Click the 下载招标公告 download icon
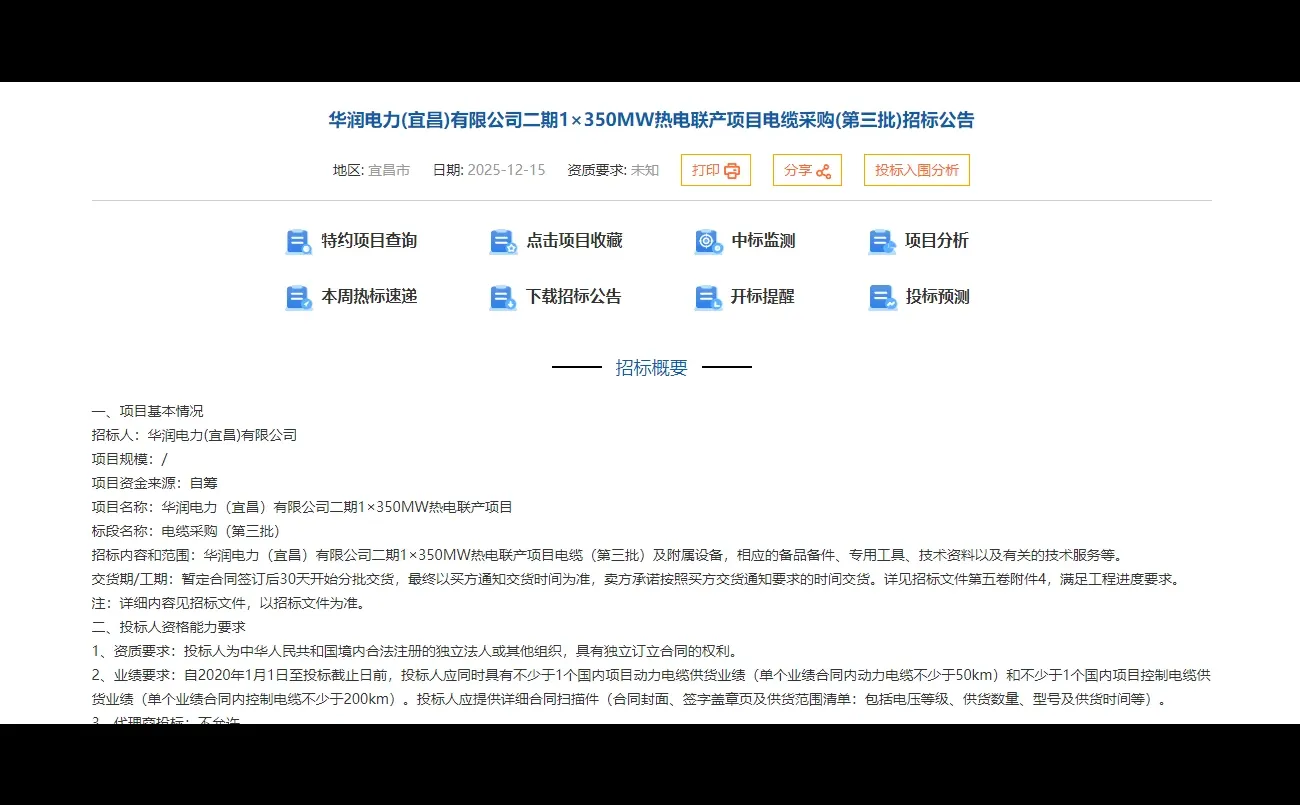 (x=502, y=297)
